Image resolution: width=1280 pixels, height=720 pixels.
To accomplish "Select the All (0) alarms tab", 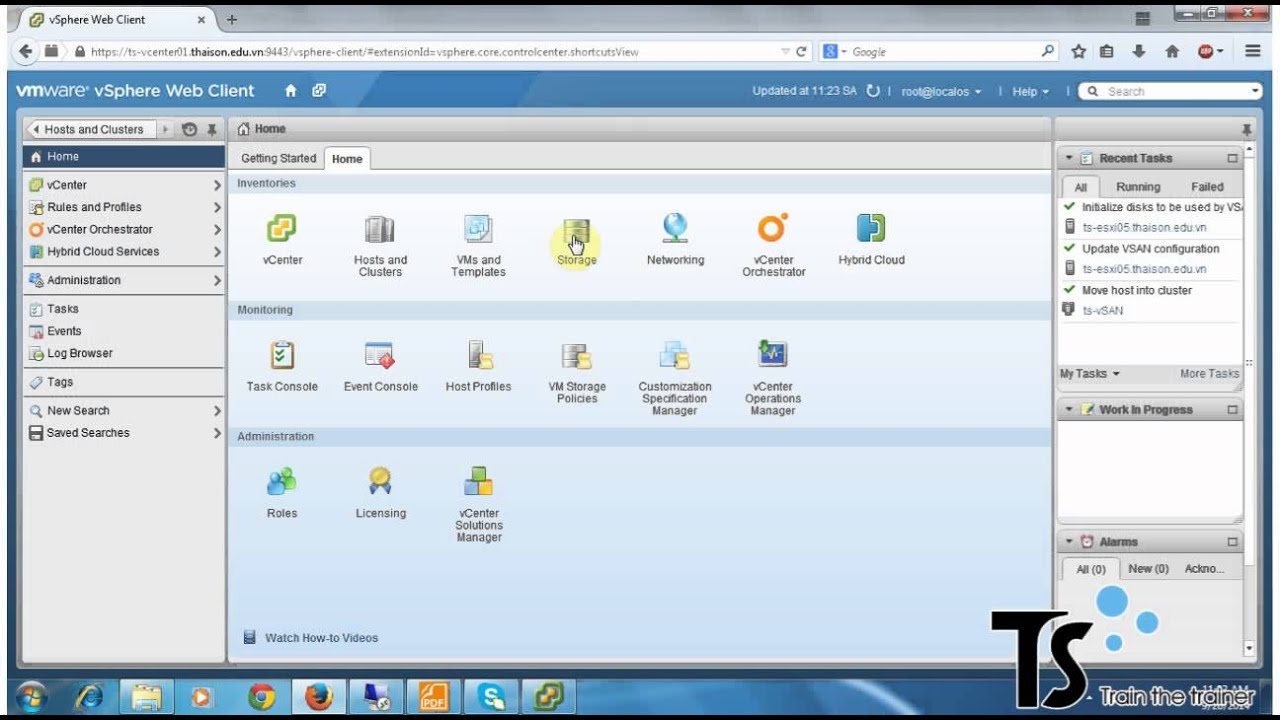I will tap(1091, 569).
